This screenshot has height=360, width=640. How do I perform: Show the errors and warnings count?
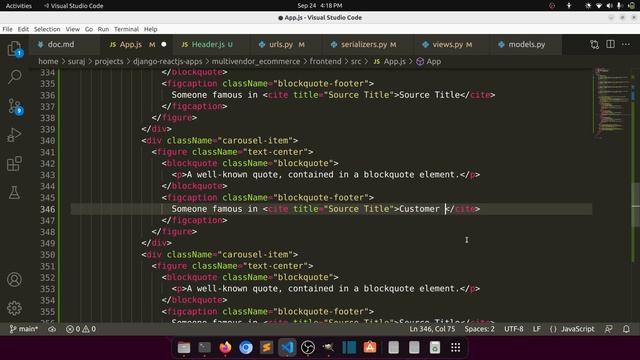pos(81,329)
